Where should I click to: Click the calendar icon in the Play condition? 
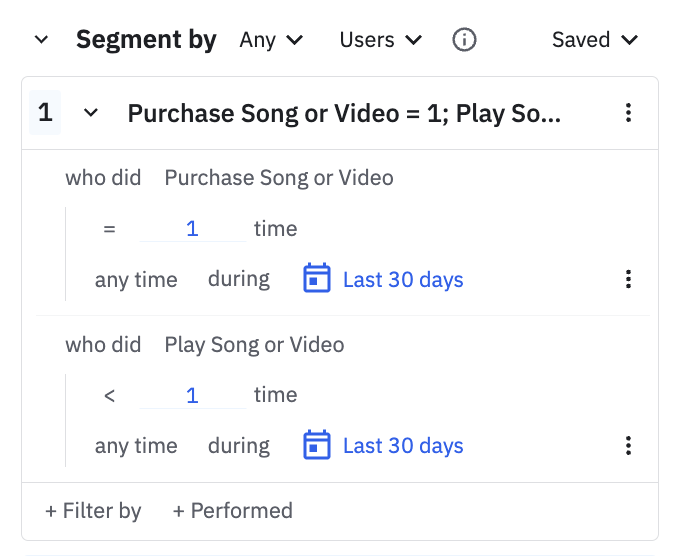317,446
